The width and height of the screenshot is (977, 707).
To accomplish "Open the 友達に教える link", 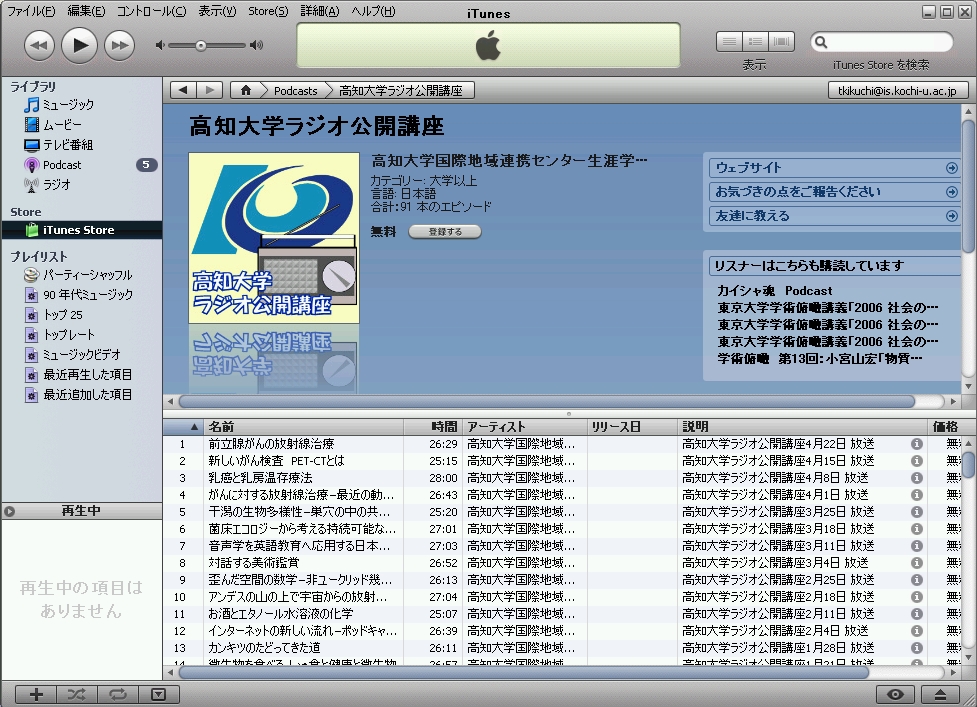I will click(834, 216).
